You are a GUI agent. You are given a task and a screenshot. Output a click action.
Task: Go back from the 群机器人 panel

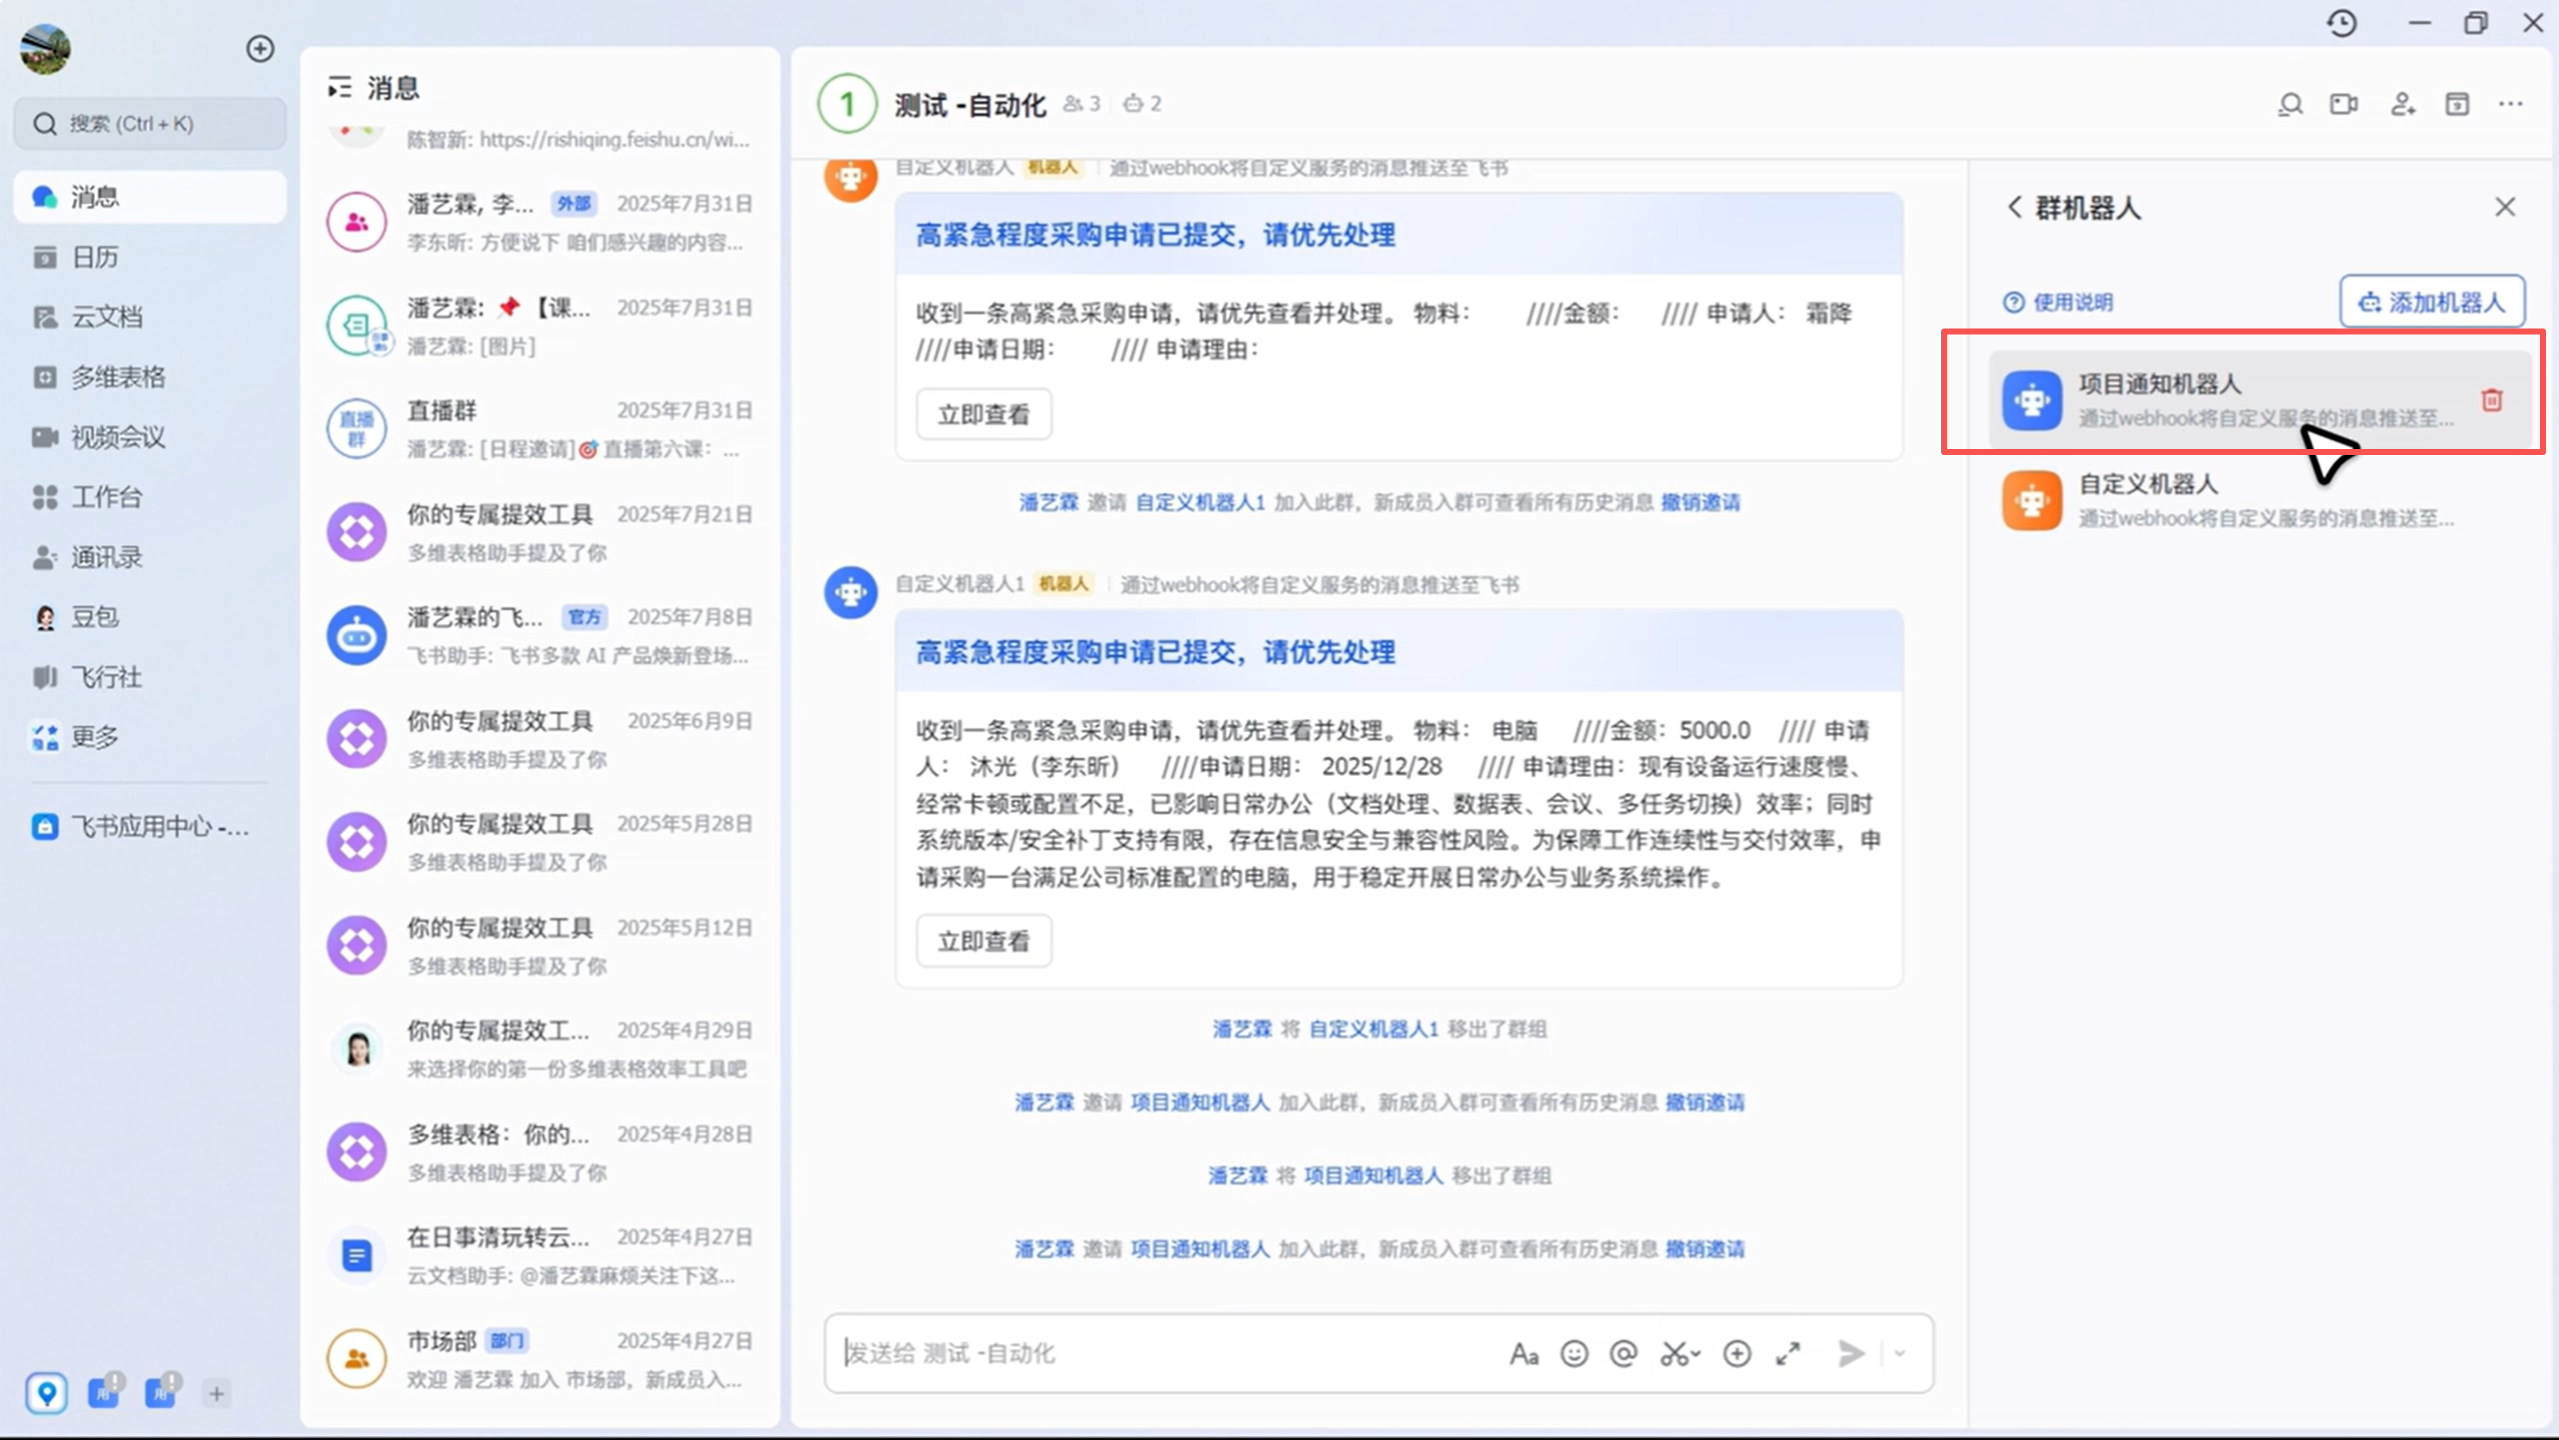pos(2014,207)
